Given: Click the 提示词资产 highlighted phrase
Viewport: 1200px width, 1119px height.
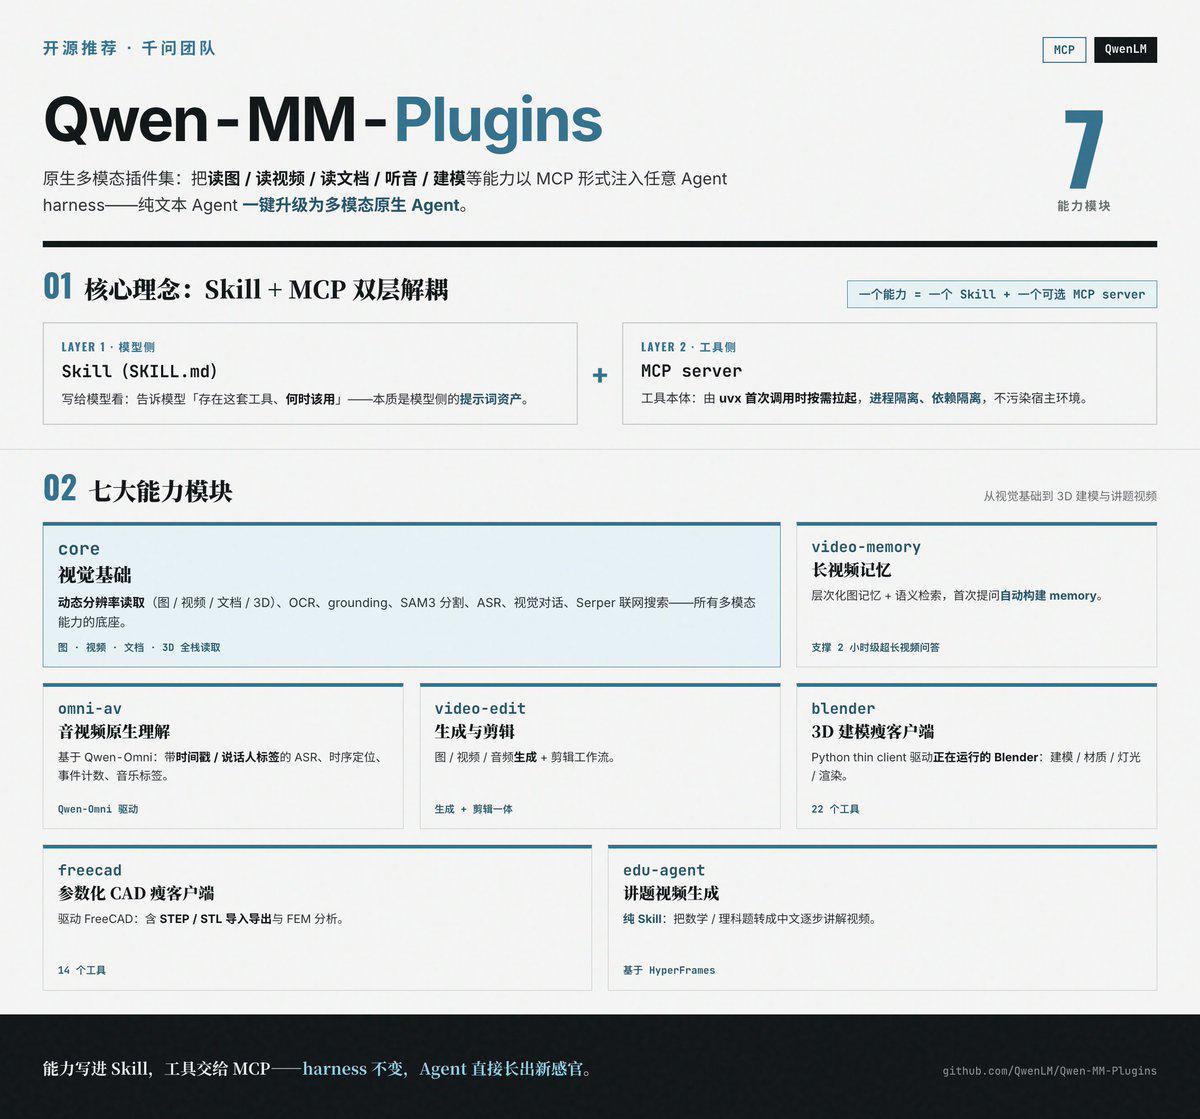Looking at the screenshot, I should click(x=490, y=398).
